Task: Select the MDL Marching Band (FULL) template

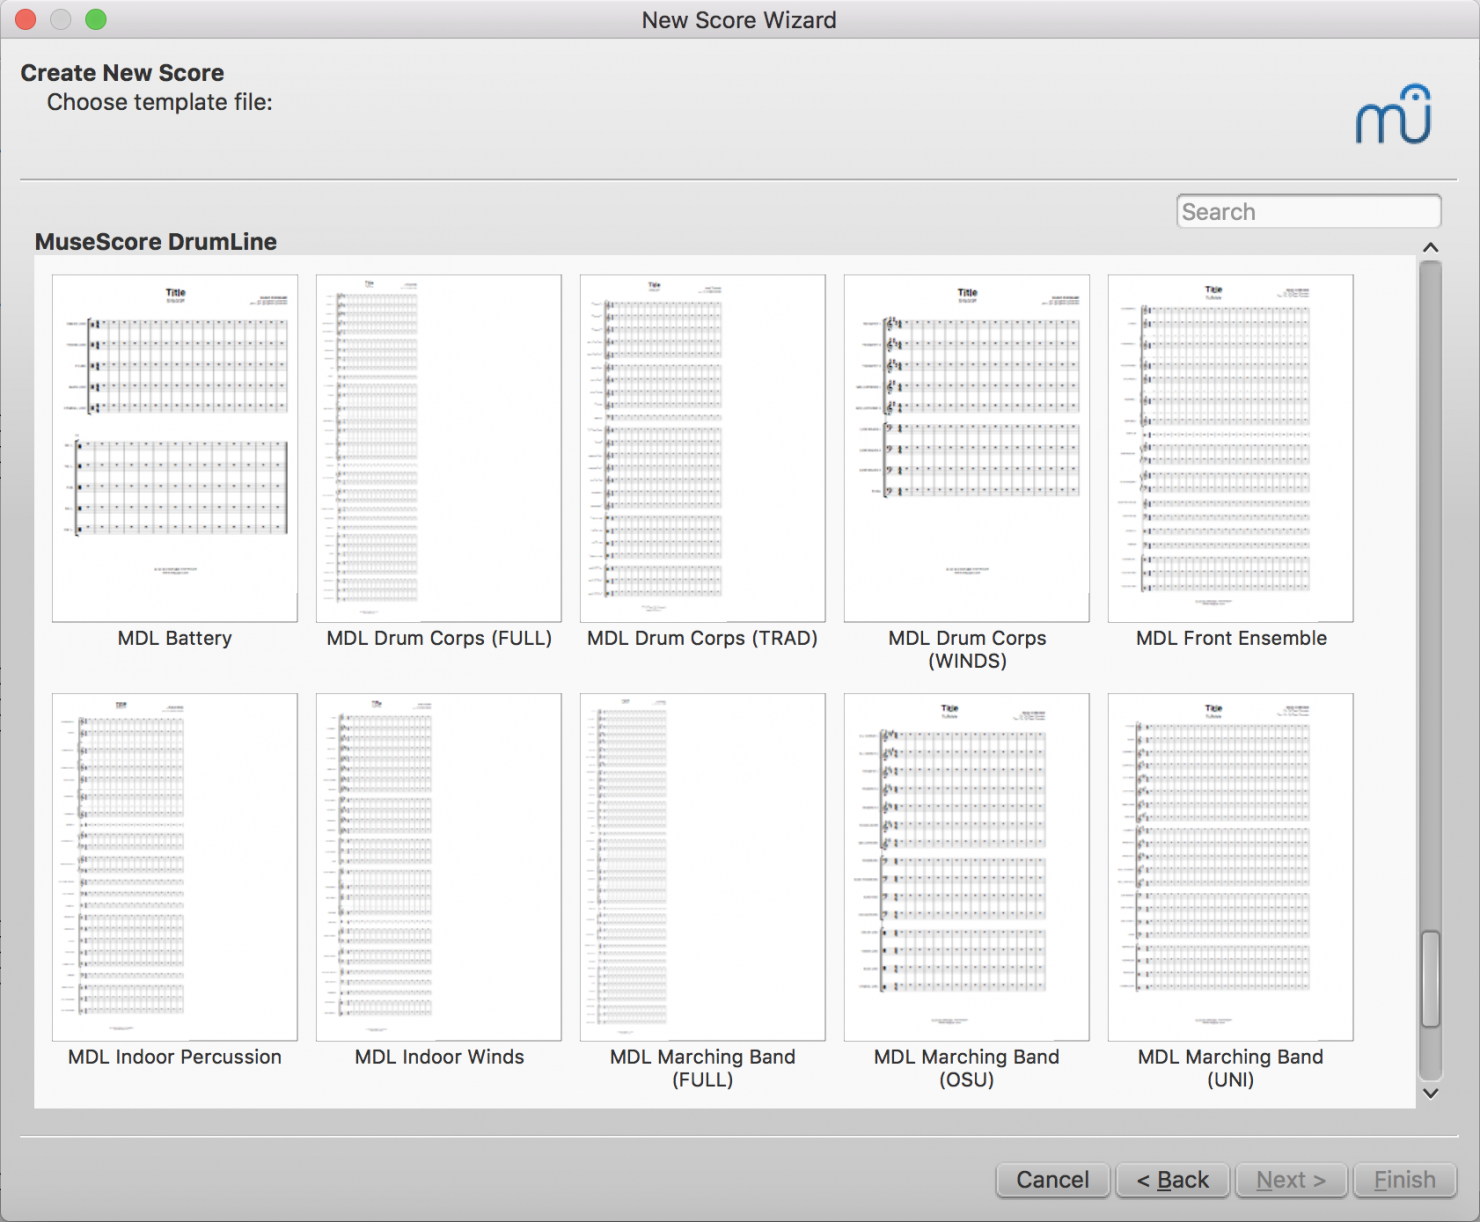Action: (702, 865)
